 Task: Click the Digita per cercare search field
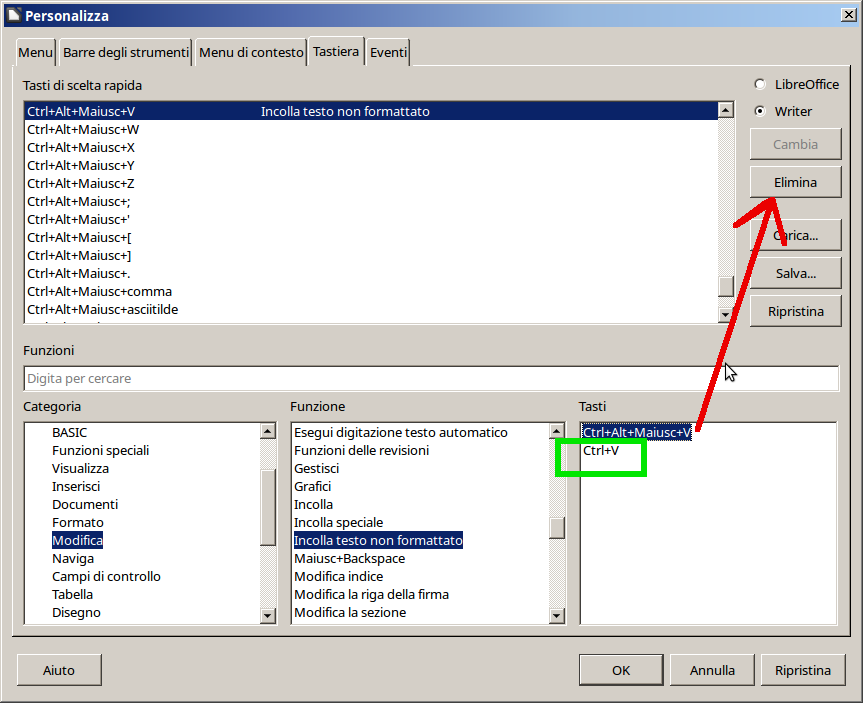click(x=431, y=379)
